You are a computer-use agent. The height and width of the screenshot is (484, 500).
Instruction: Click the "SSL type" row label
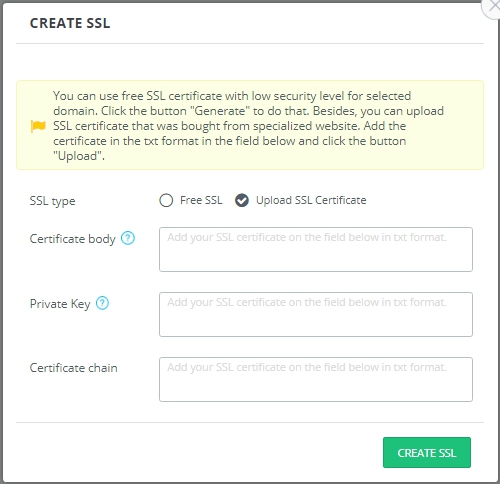(x=52, y=201)
